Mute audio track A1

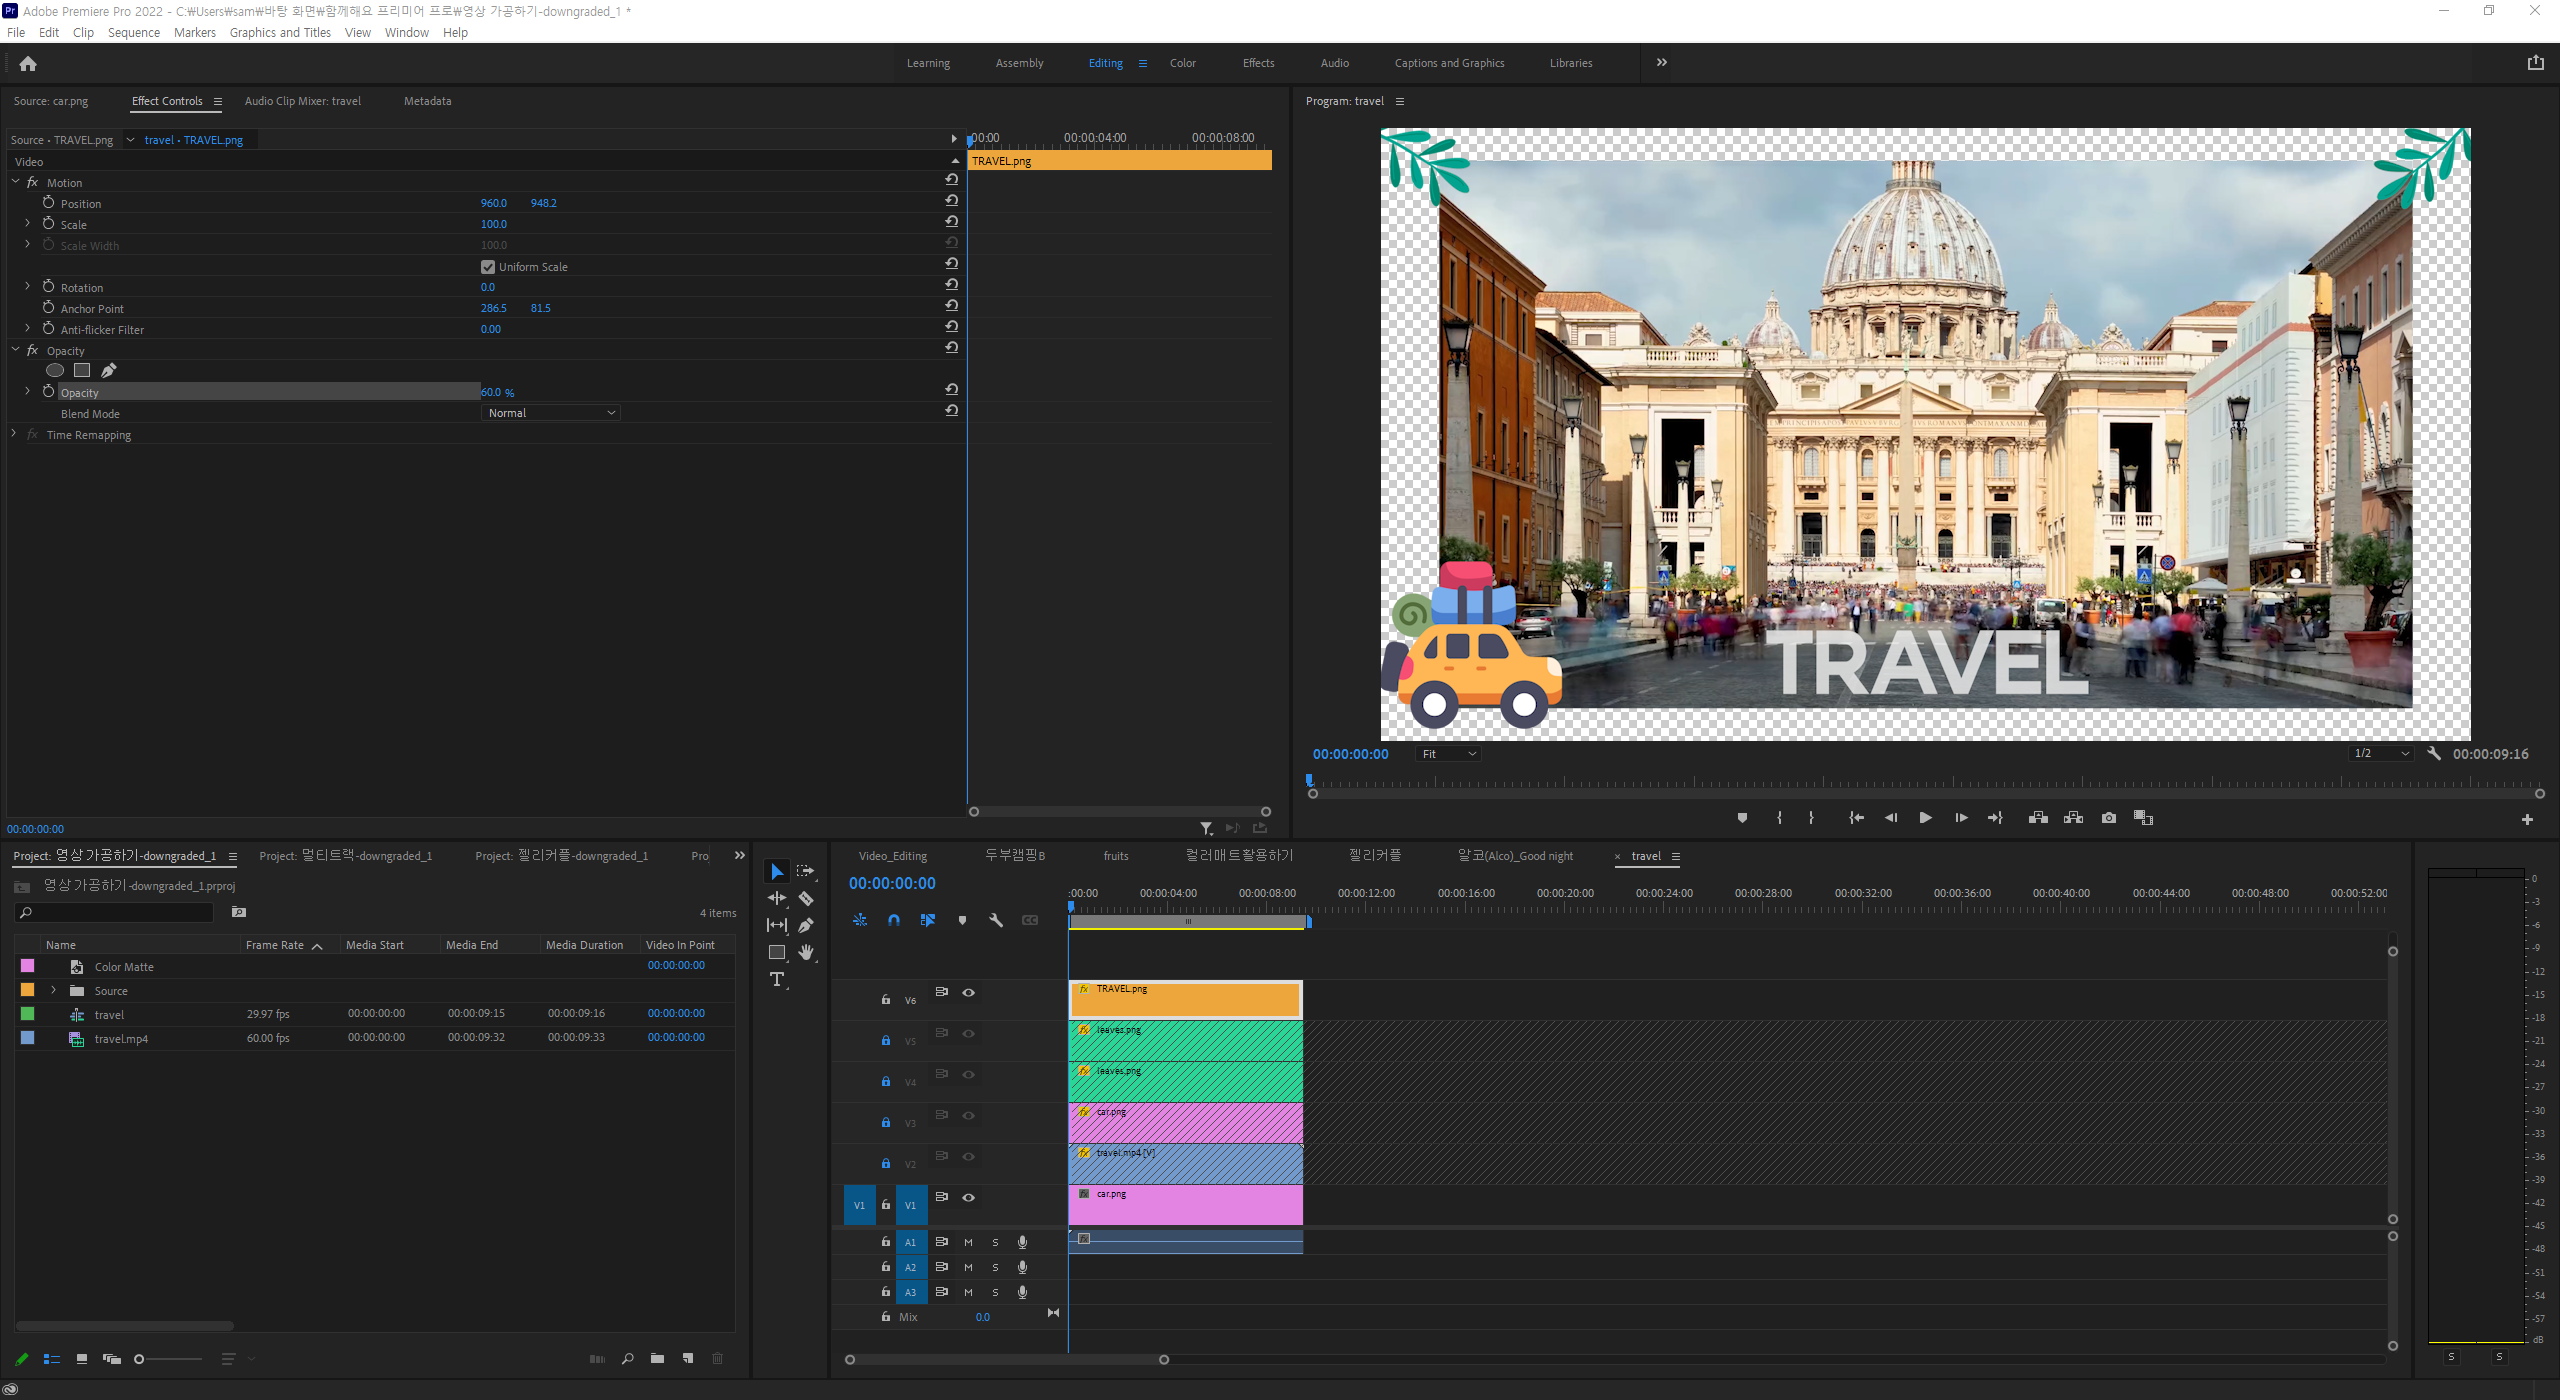[968, 1242]
